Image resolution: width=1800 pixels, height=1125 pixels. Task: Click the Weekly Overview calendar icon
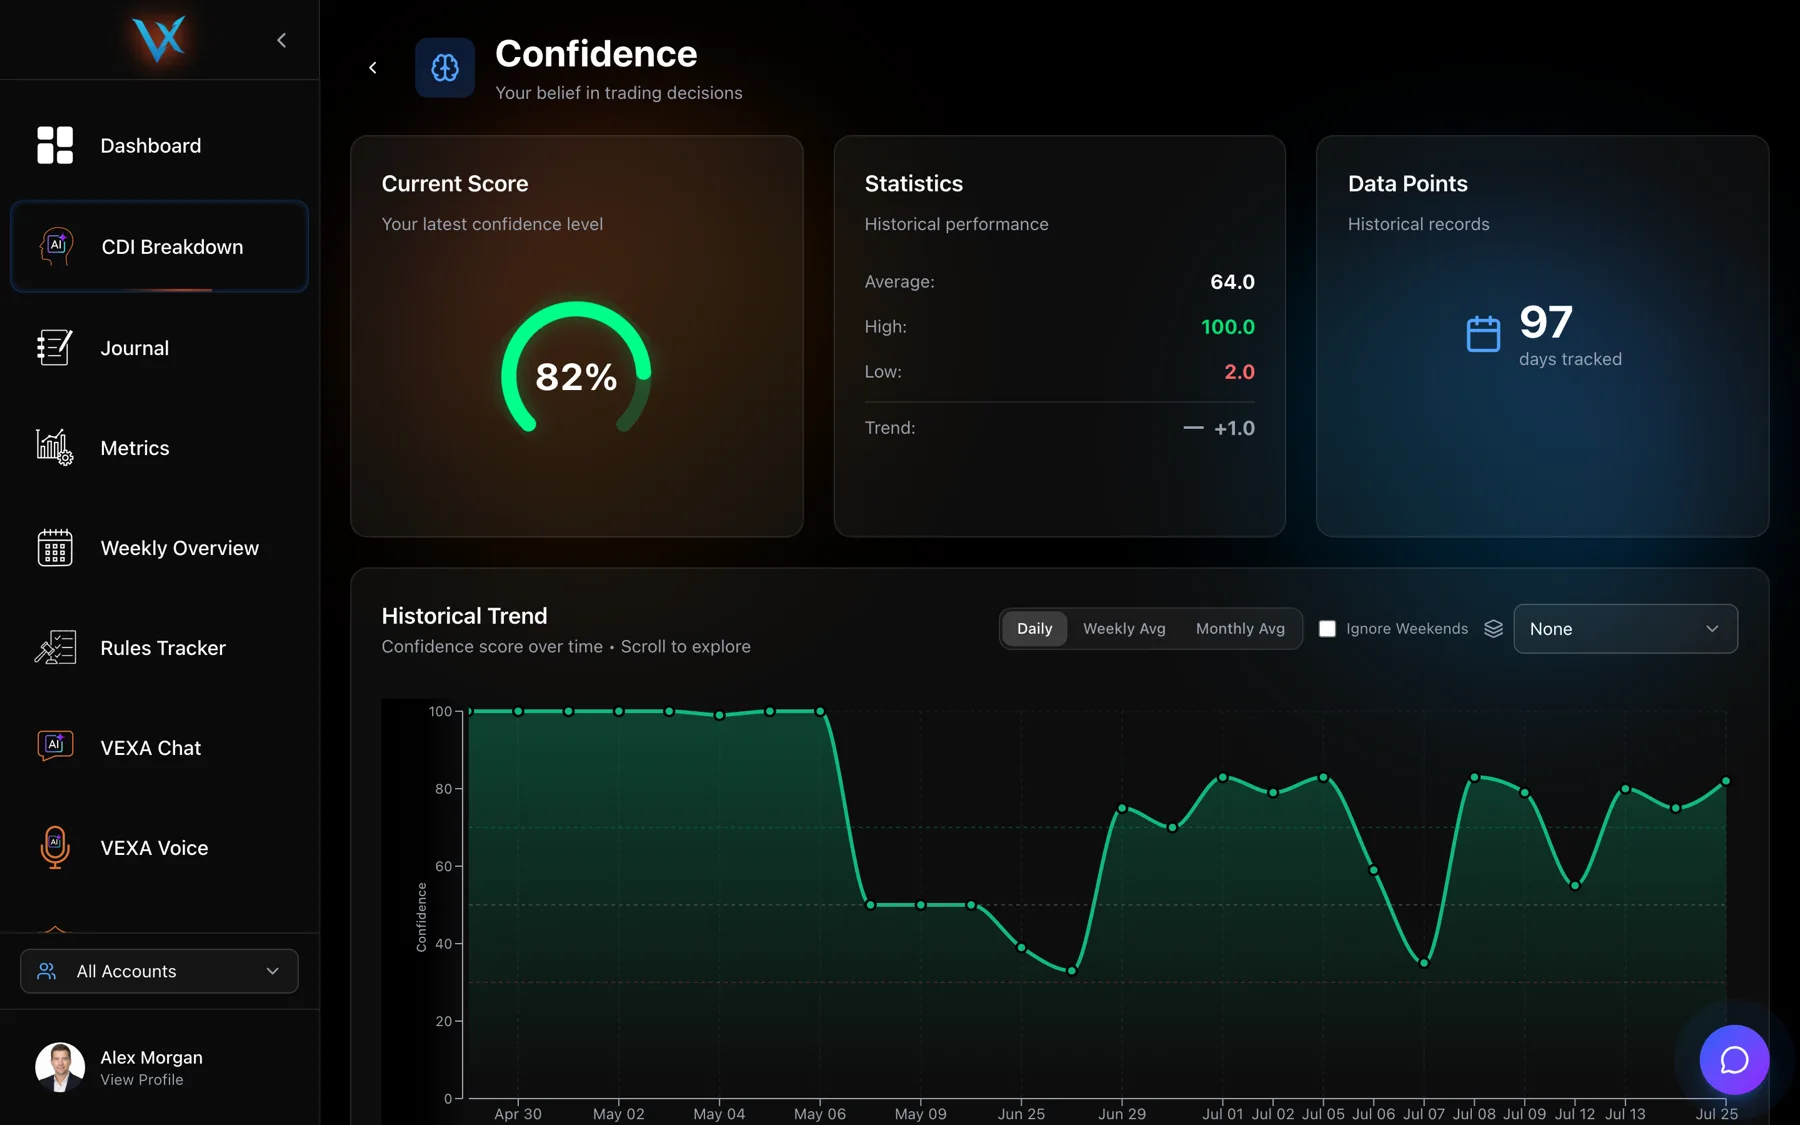point(55,547)
